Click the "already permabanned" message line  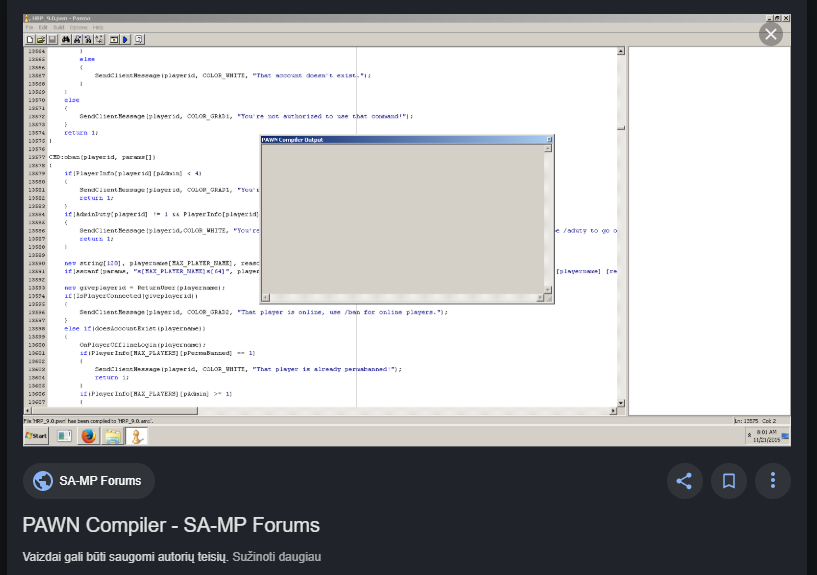[x=248, y=369]
